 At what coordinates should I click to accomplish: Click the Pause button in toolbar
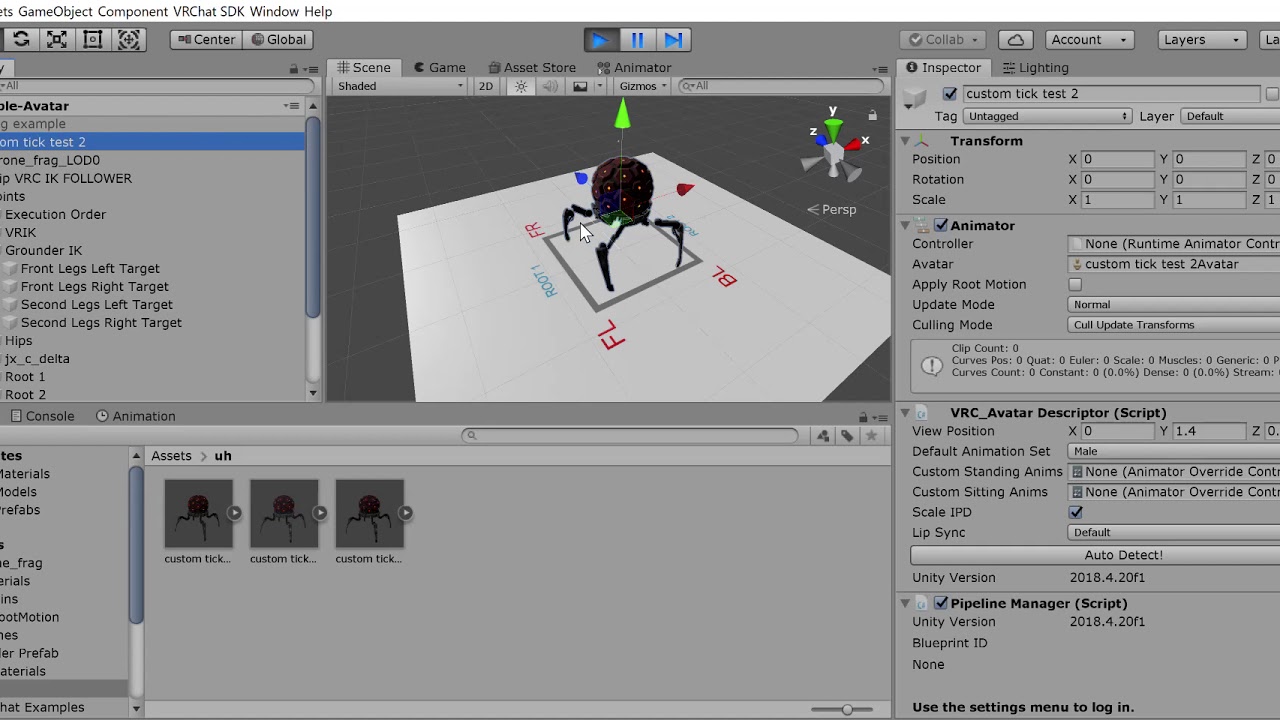(637, 40)
